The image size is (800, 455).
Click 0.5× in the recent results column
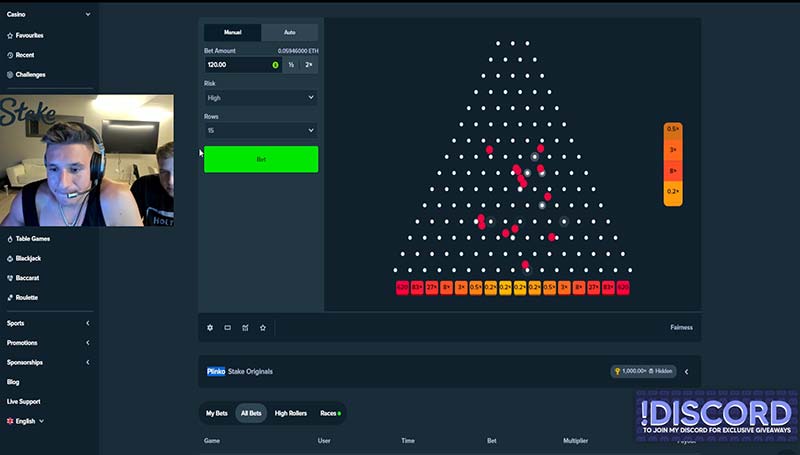673,129
